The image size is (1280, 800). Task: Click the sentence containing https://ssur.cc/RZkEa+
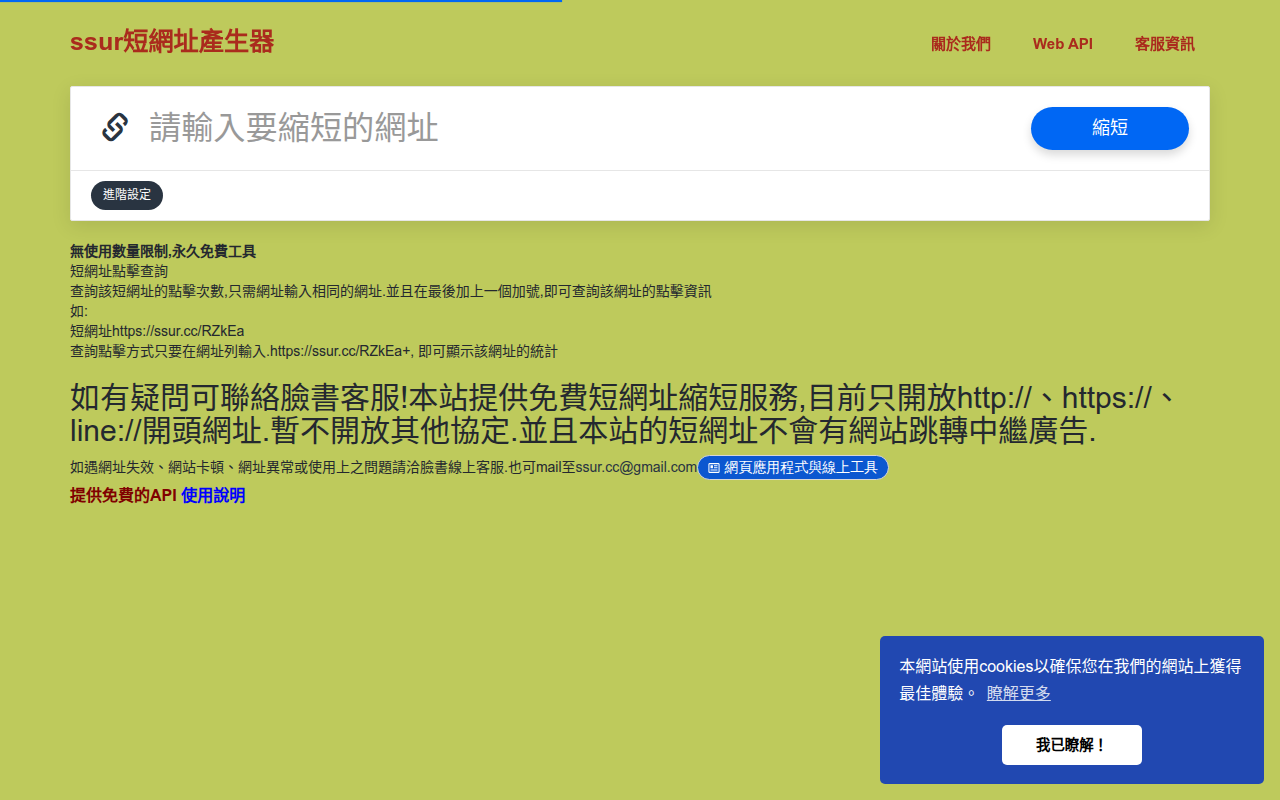coord(313,351)
